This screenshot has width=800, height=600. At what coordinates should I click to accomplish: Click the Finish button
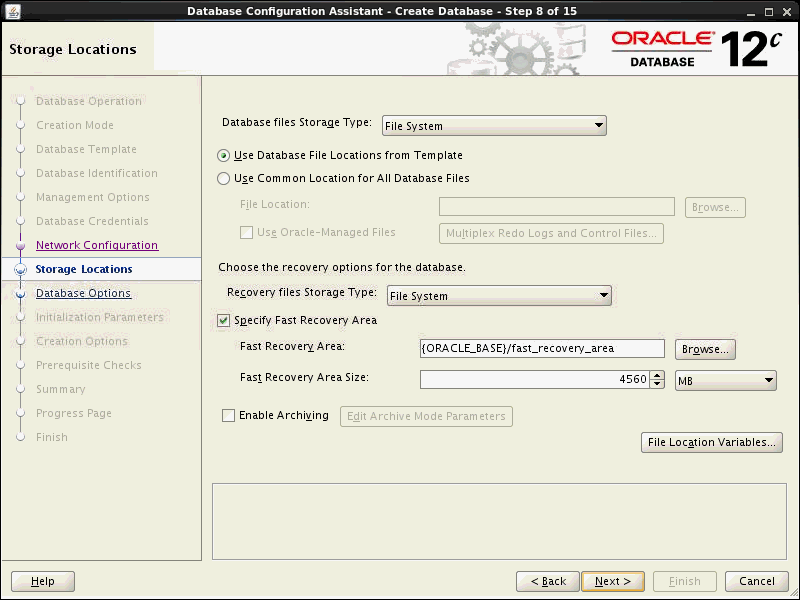coord(685,581)
